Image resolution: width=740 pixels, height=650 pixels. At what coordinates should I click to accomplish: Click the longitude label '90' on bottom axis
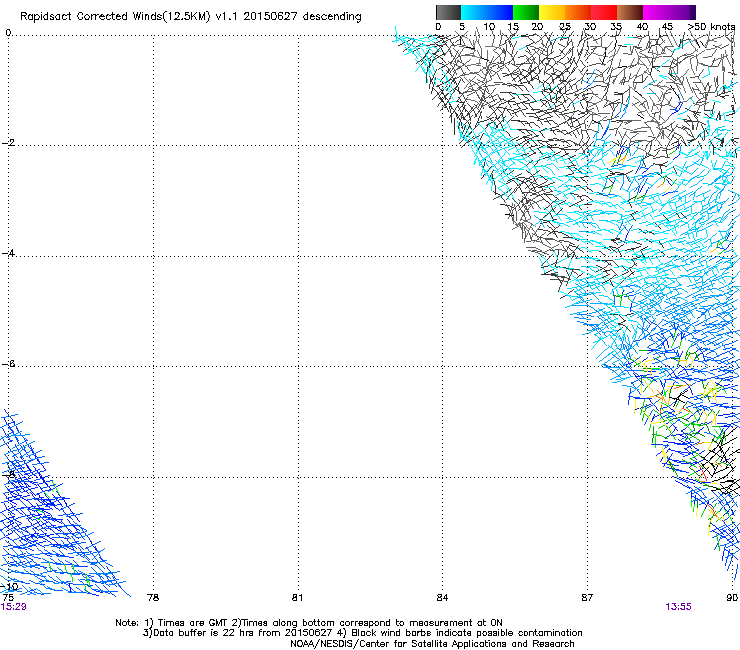(x=732, y=598)
